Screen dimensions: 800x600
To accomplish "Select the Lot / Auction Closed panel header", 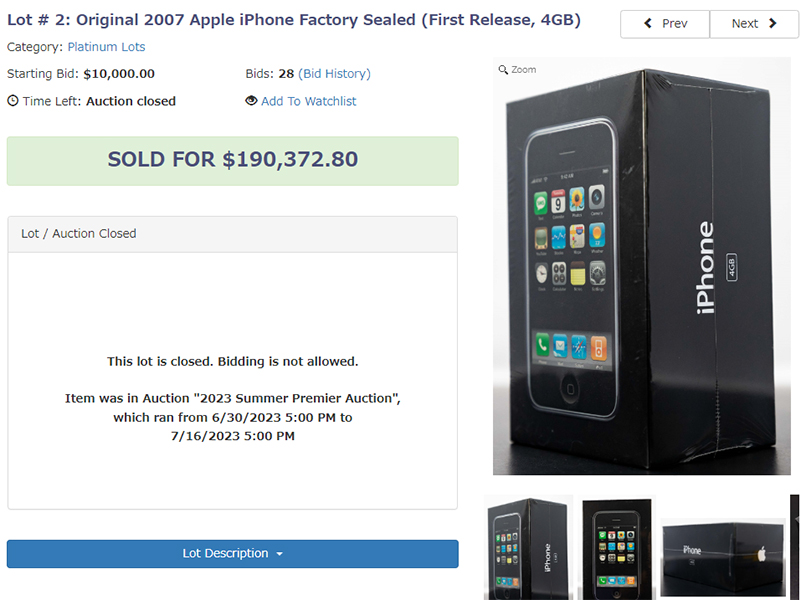I will pos(232,234).
